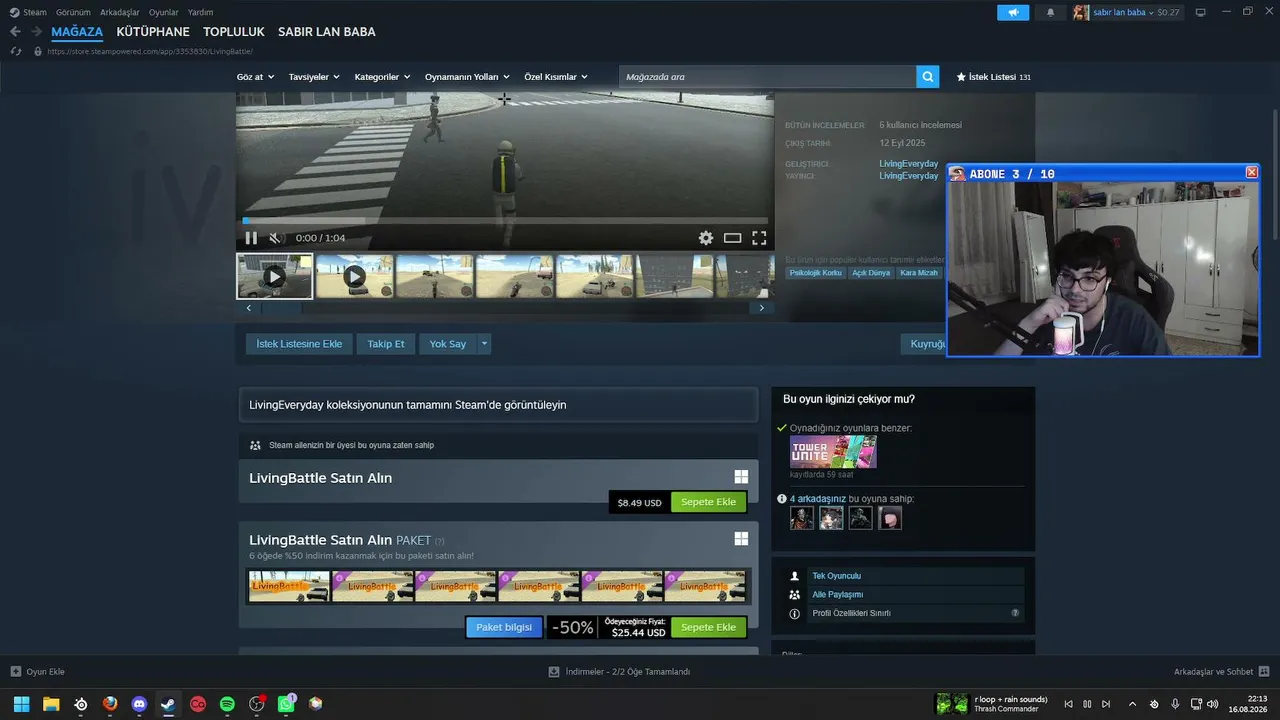1280x720 pixels.
Task: Click the Oyun Ekle plus icon
Action: click(15, 671)
